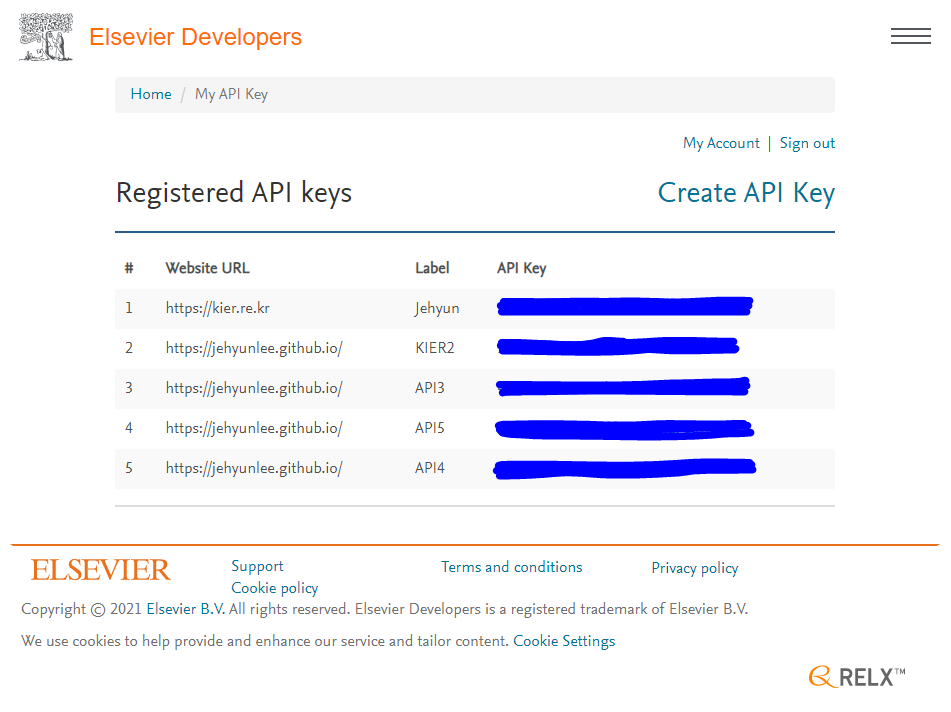
Task: Click Create API Key
Action: click(x=747, y=193)
